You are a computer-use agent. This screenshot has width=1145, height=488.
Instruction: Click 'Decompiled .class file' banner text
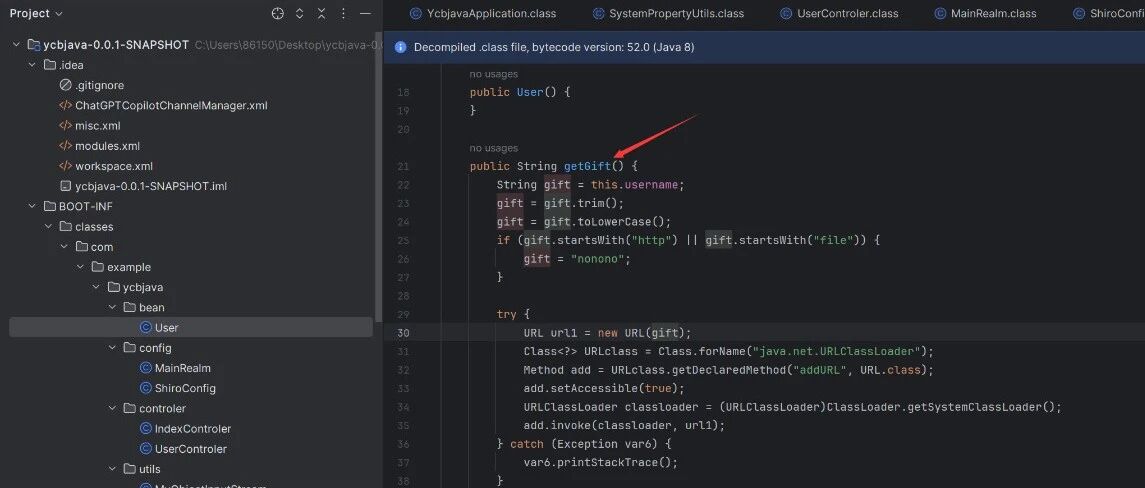(x=554, y=47)
